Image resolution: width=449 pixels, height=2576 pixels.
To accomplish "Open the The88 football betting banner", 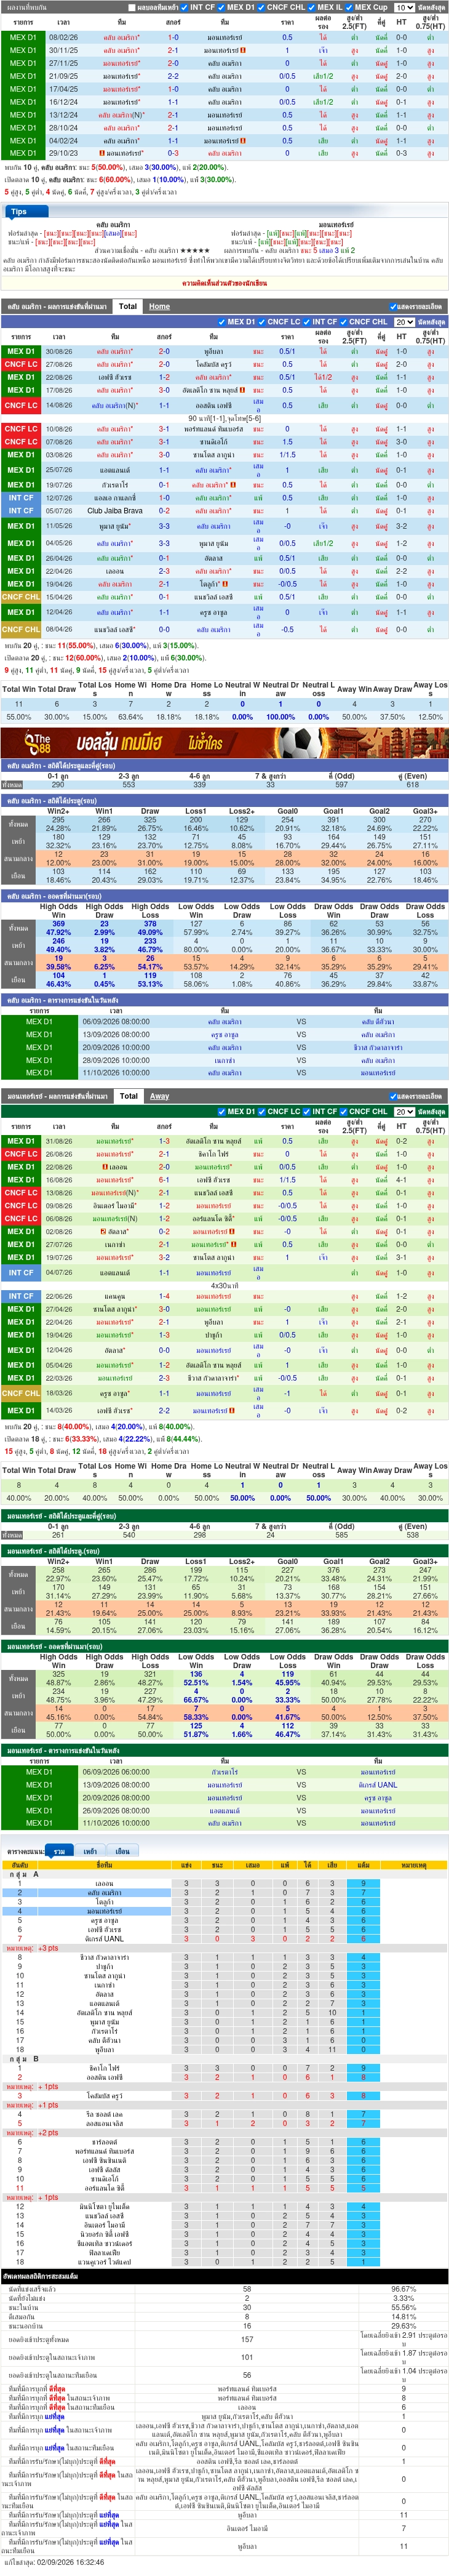I will 224,743.
